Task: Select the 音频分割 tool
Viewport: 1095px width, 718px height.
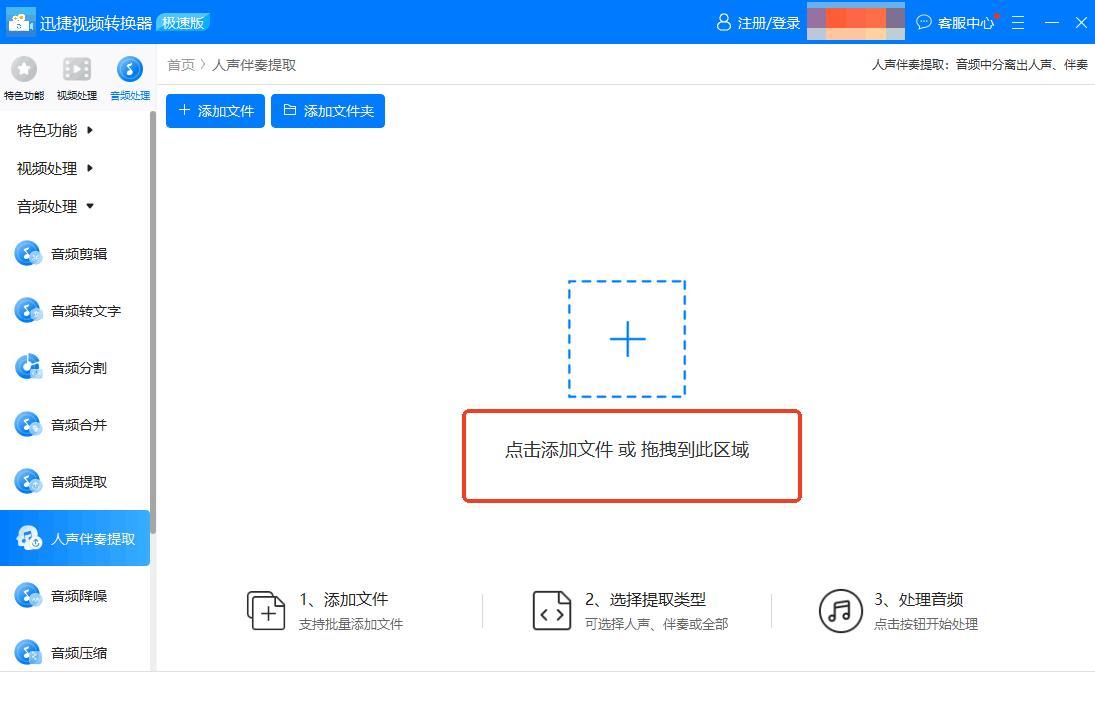Action: pyautogui.click(x=78, y=368)
